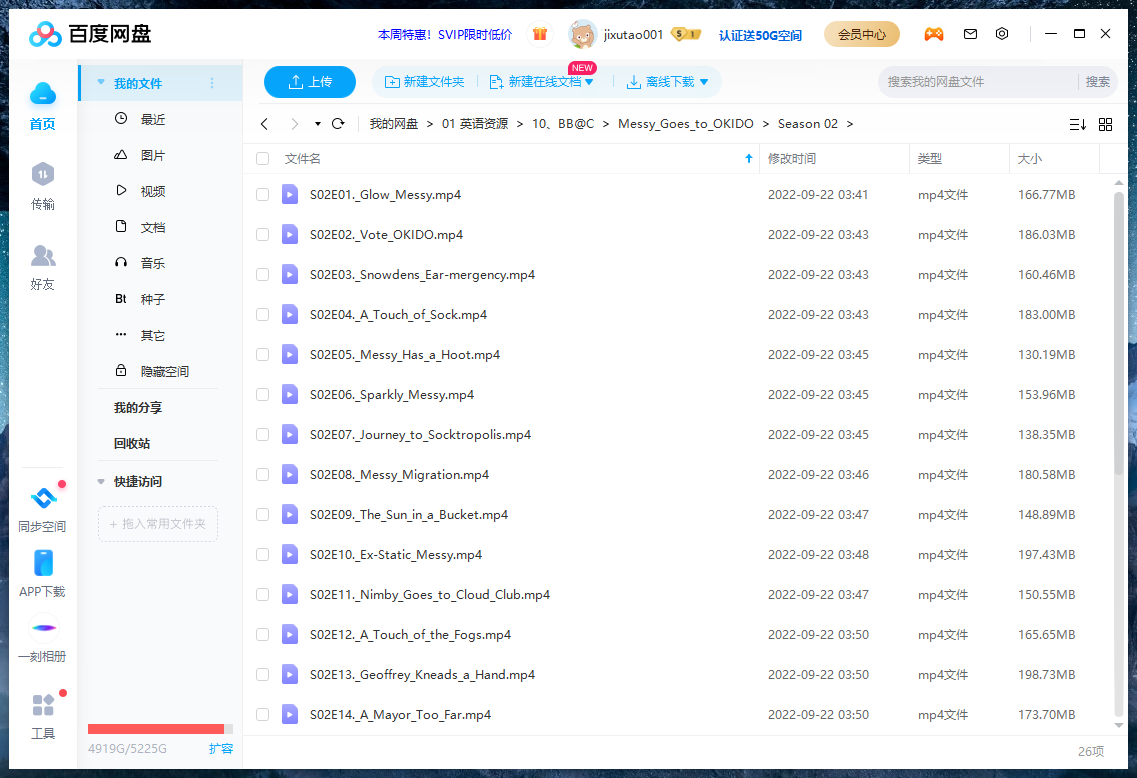Switch to grid thumbnail view
The height and width of the screenshot is (778, 1137).
1105,125
